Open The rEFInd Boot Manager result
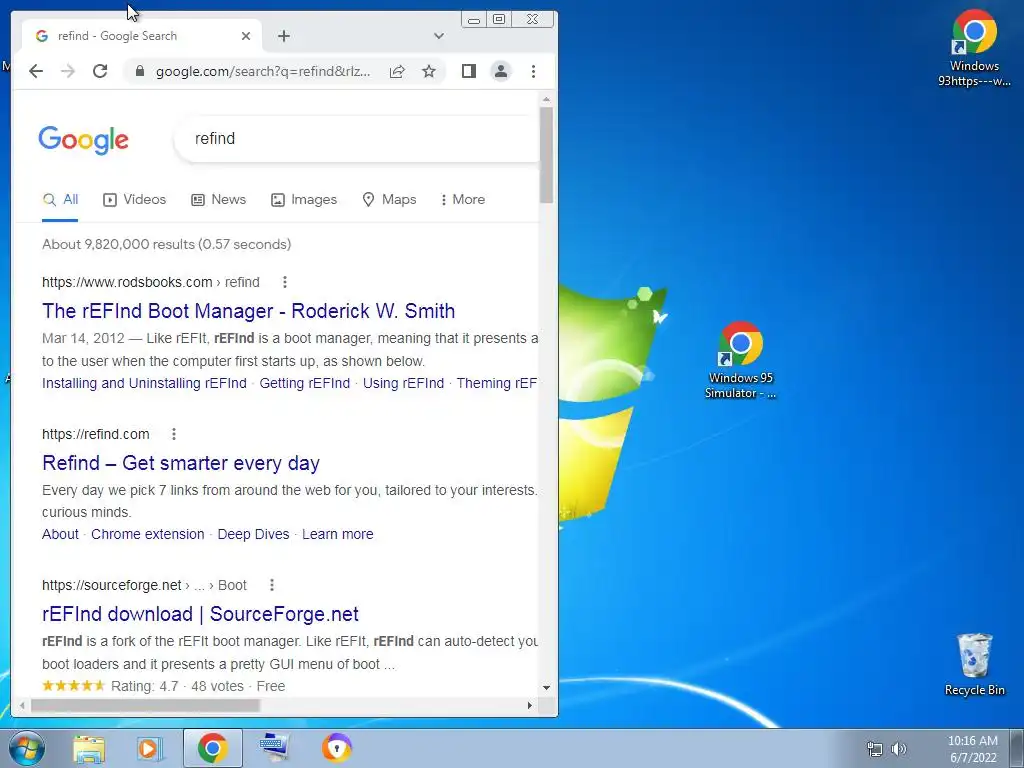This screenshot has width=1024, height=768. (248, 311)
